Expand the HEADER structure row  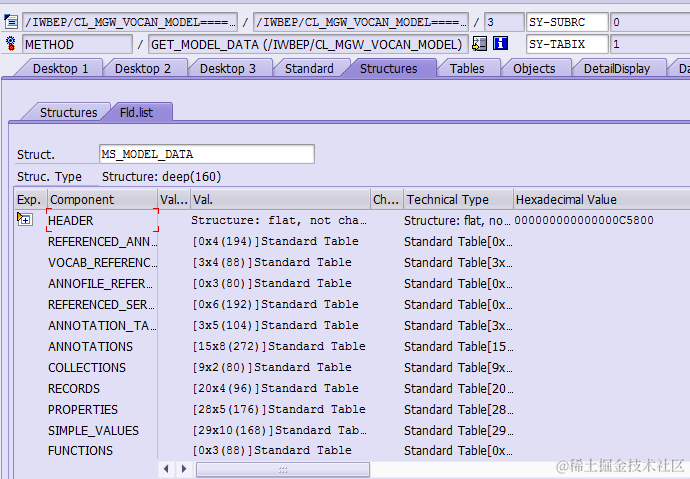(x=25, y=219)
